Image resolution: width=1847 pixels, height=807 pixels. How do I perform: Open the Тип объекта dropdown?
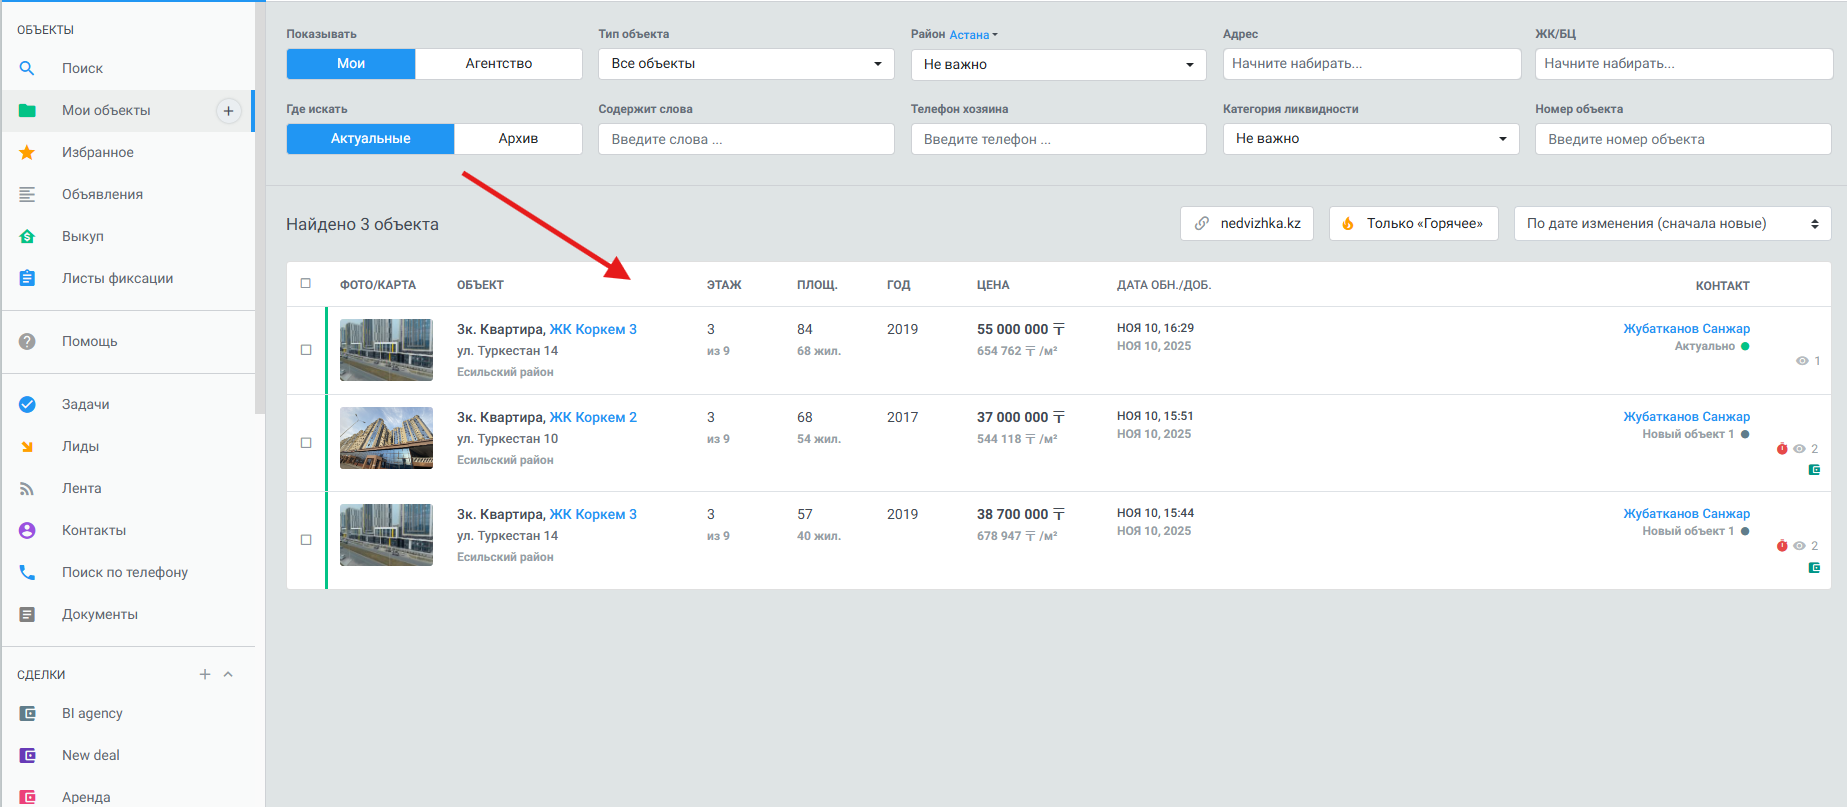pos(746,64)
